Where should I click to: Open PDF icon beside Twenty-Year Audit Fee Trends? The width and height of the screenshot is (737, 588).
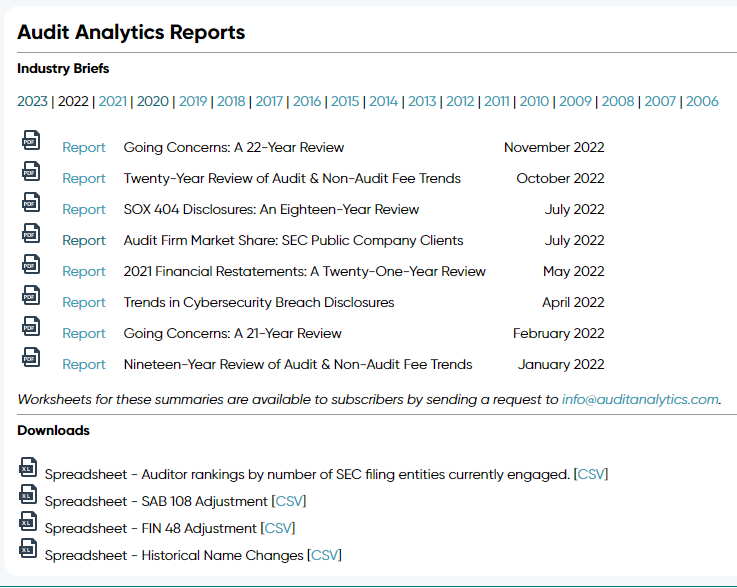pos(31,172)
